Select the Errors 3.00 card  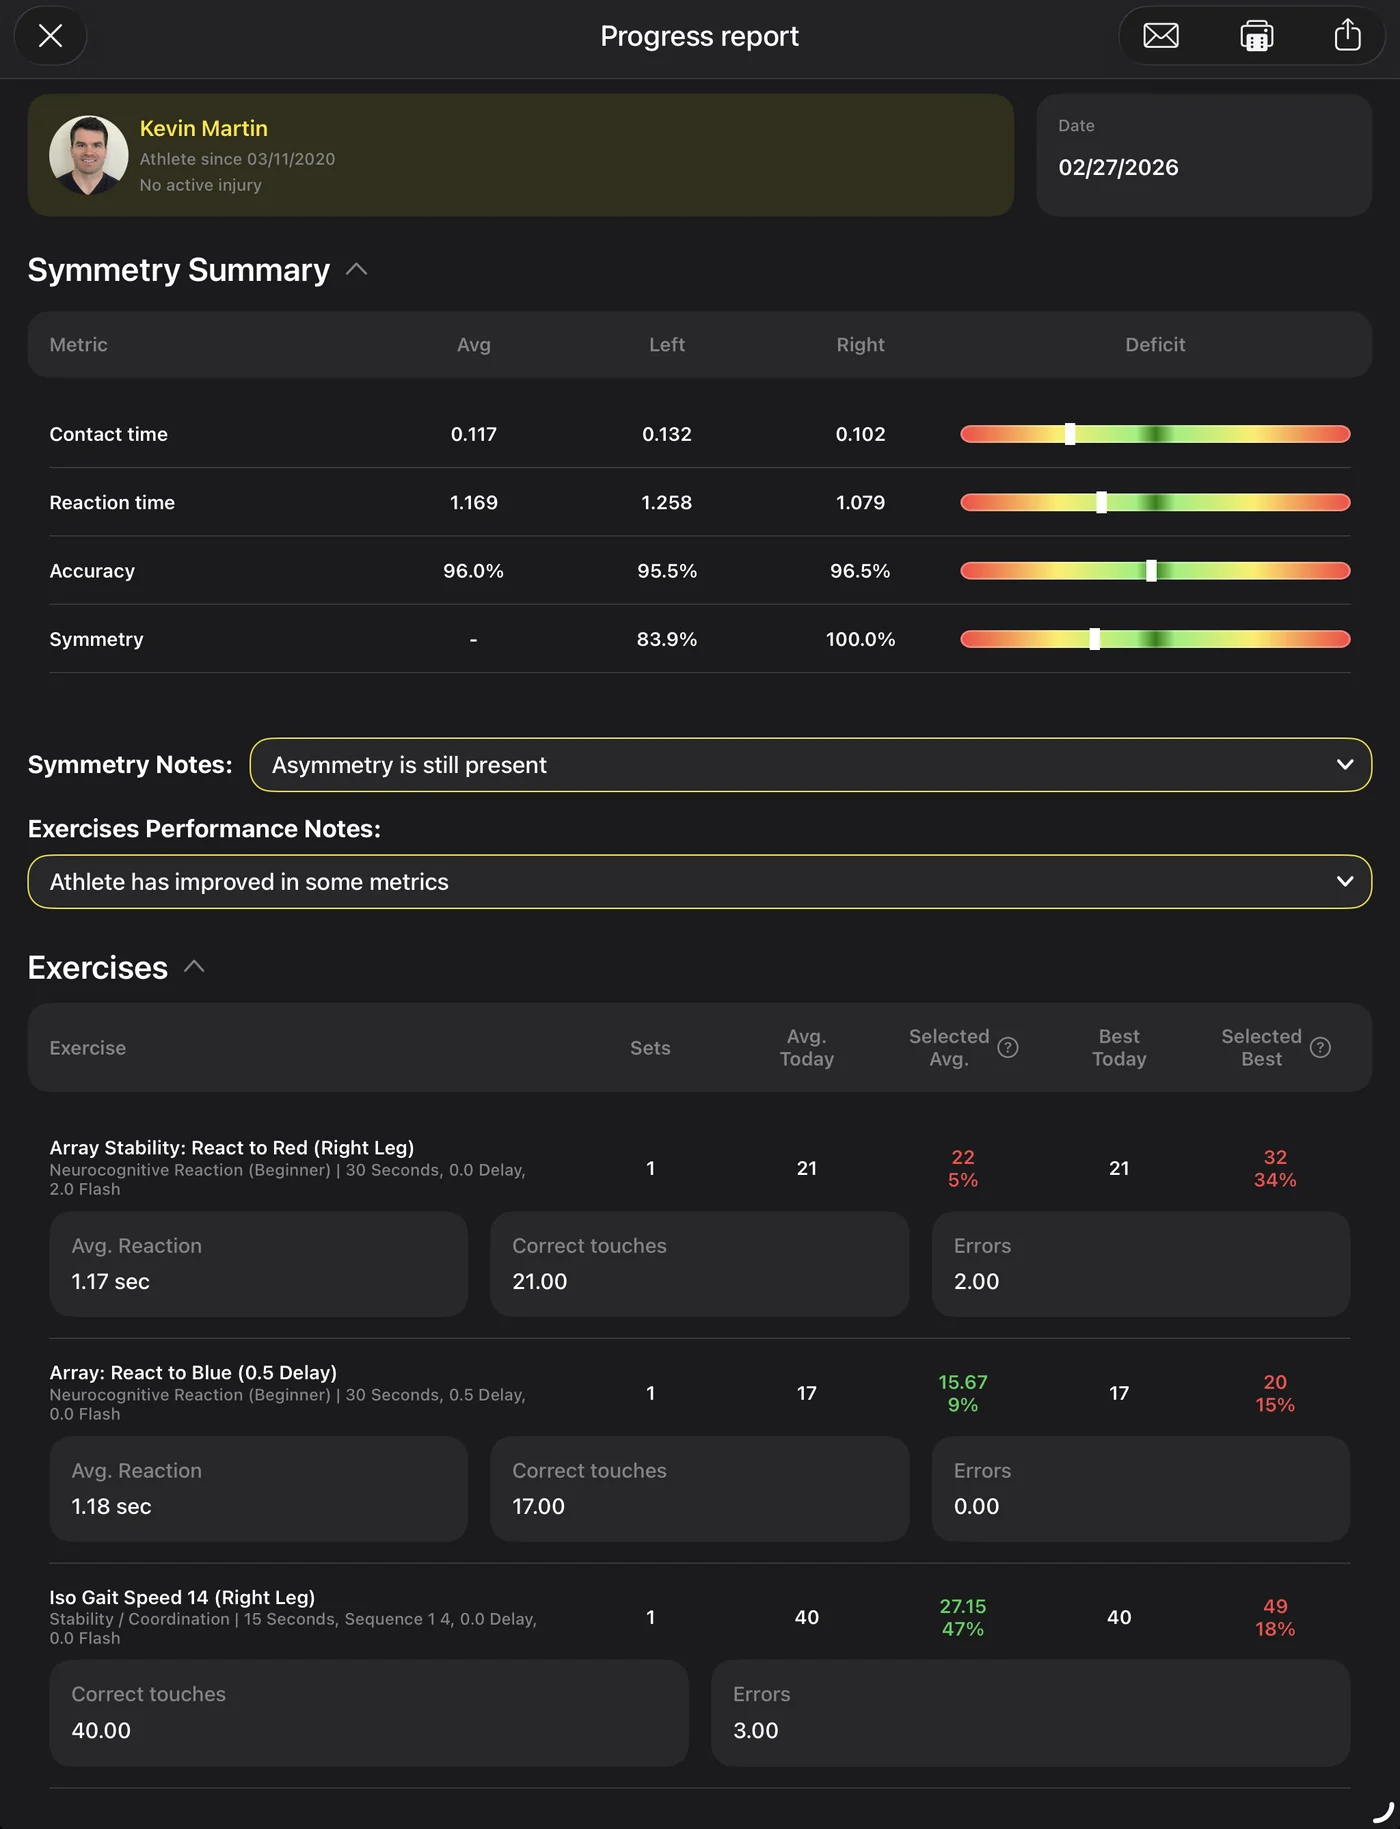pos(1031,1713)
